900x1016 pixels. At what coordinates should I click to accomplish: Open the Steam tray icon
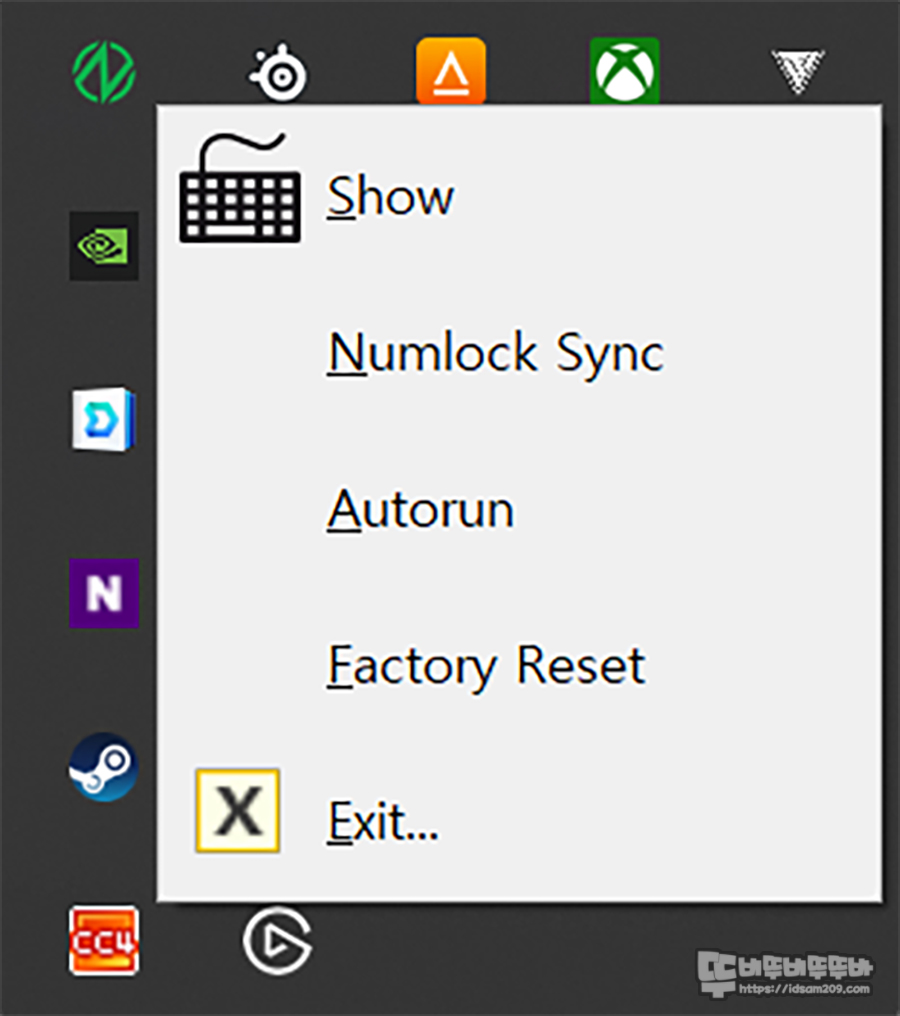point(104,767)
